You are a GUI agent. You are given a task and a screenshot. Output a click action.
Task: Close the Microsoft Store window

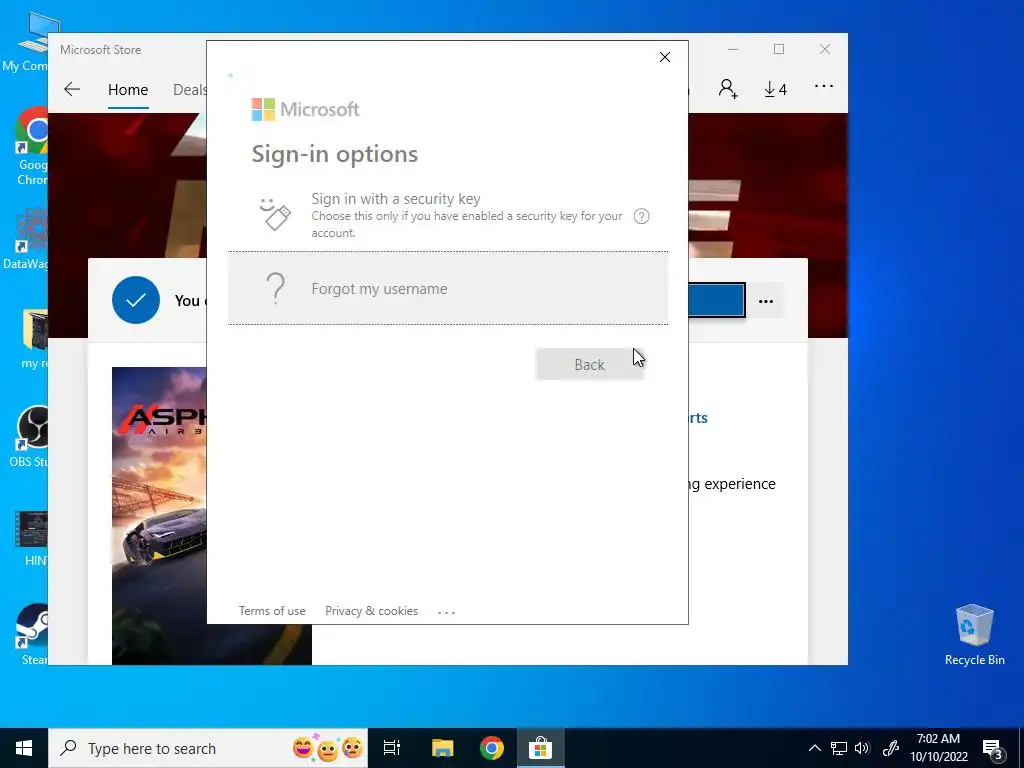[825, 50]
